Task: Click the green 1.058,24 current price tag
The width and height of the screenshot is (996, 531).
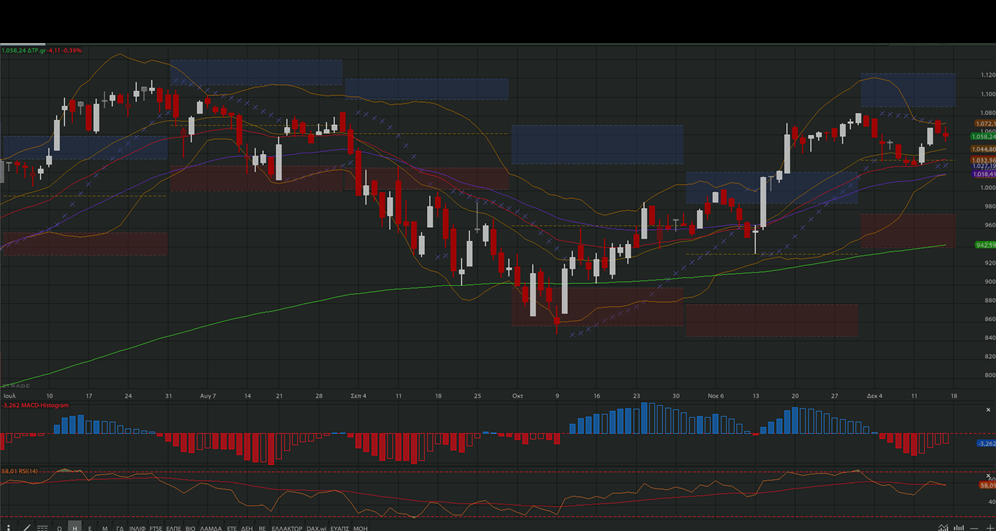Action: click(983, 137)
